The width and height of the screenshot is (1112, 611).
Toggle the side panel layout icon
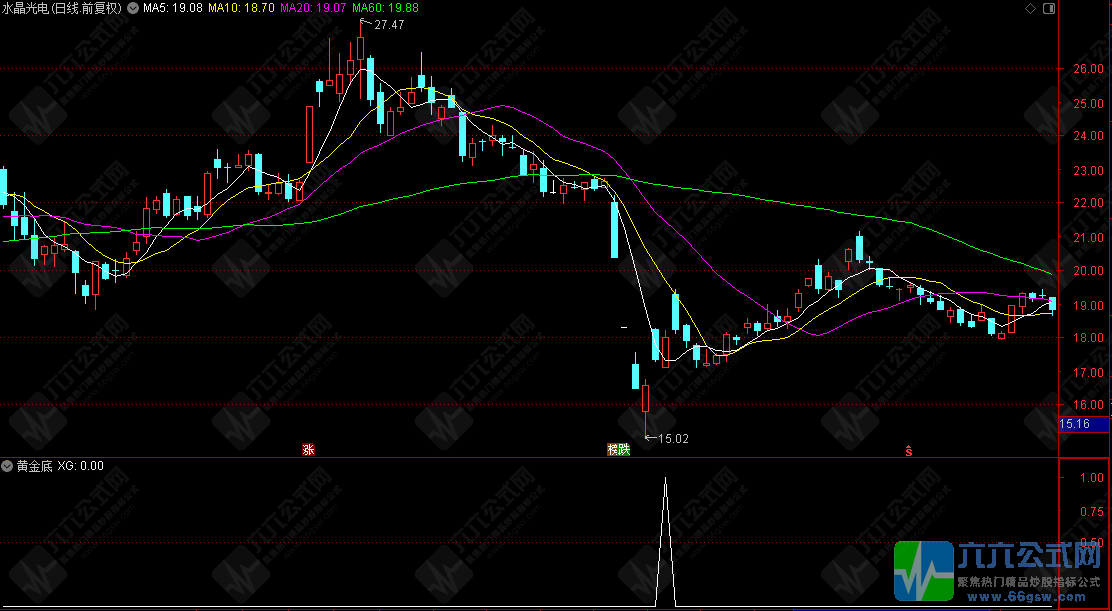[x=1050, y=9]
